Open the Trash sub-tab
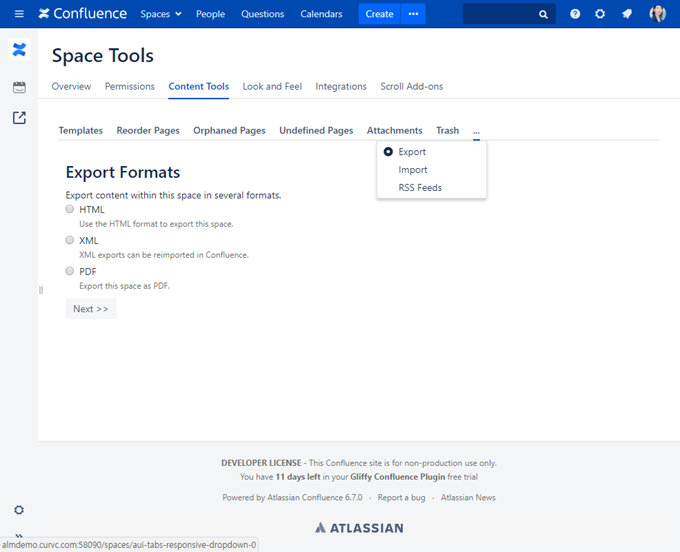The image size is (680, 552). (448, 131)
